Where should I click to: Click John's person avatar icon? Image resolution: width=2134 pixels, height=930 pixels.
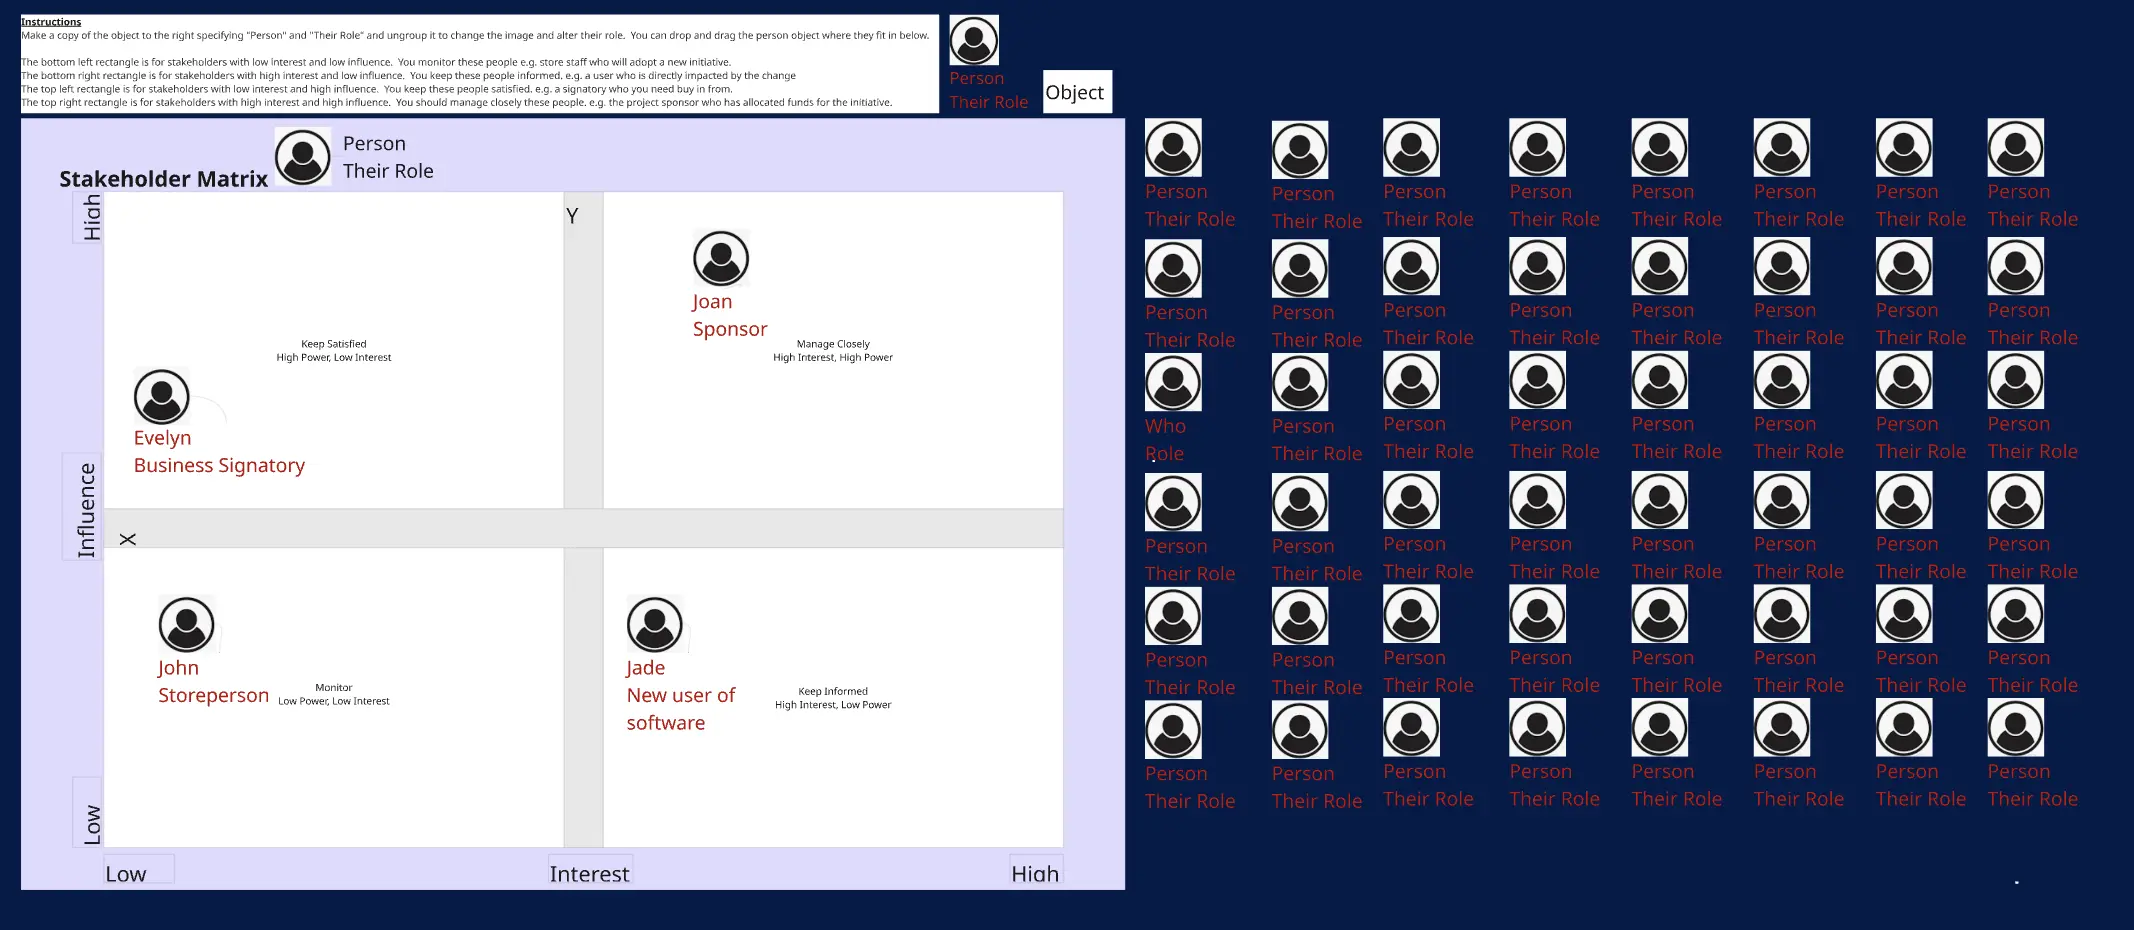click(186, 624)
